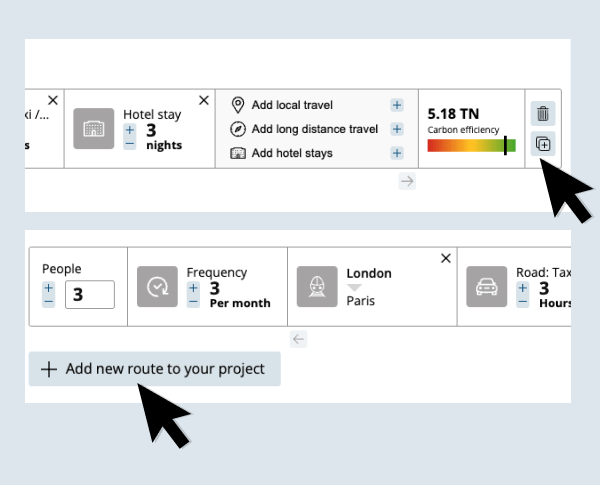Decrease frequency per month
Viewport: 600px width, 485px height.
pyautogui.click(x=193, y=302)
